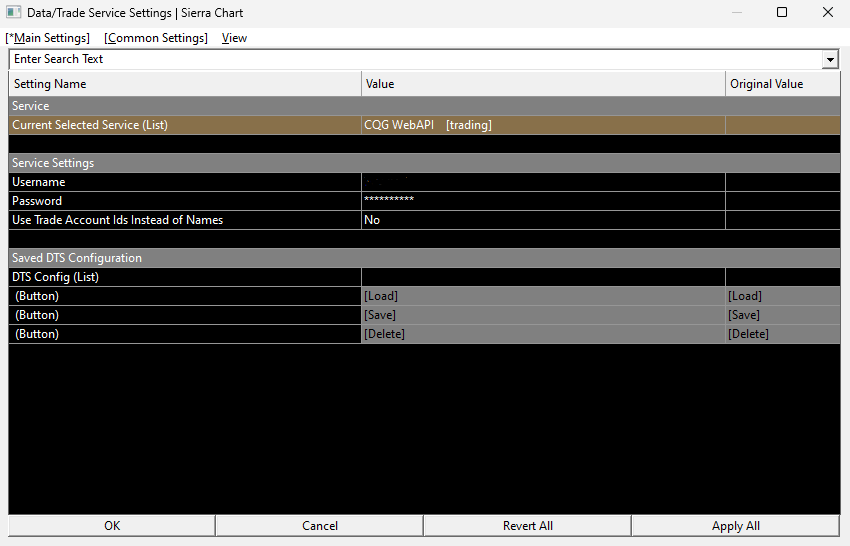Open the DTS Config list value cell
This screenshot has width=850, height=546.
pyautogui.click(x=543, y=277)
